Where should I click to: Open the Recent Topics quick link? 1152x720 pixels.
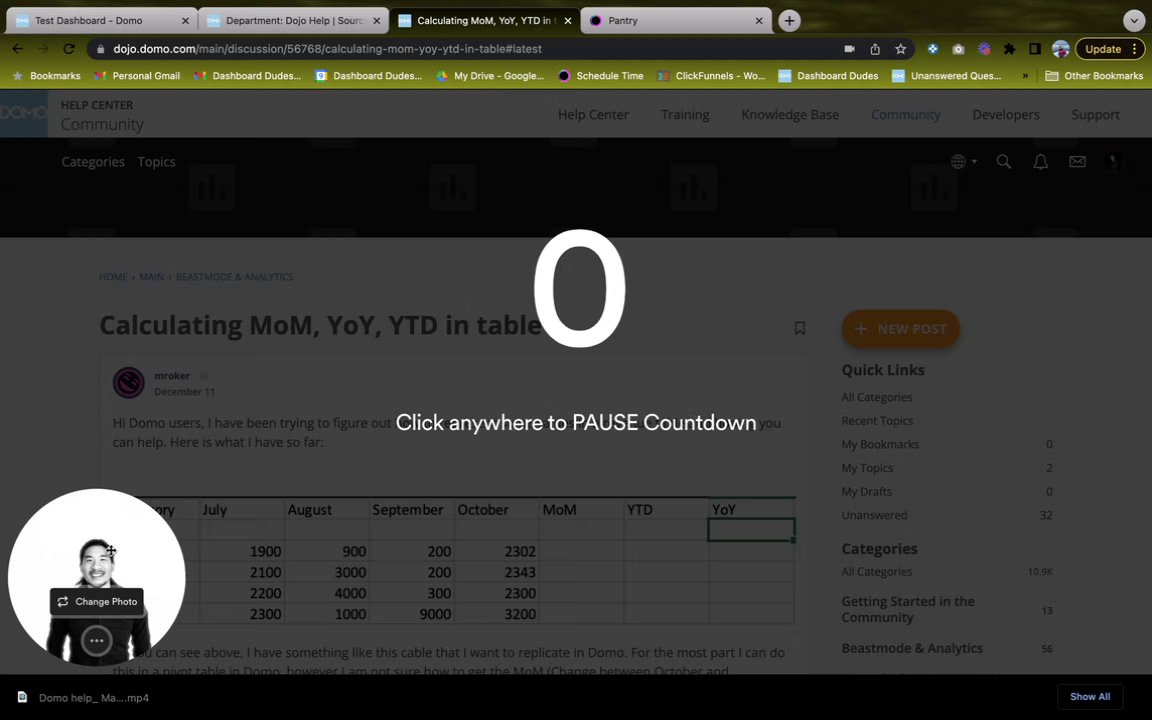point(877,421)
